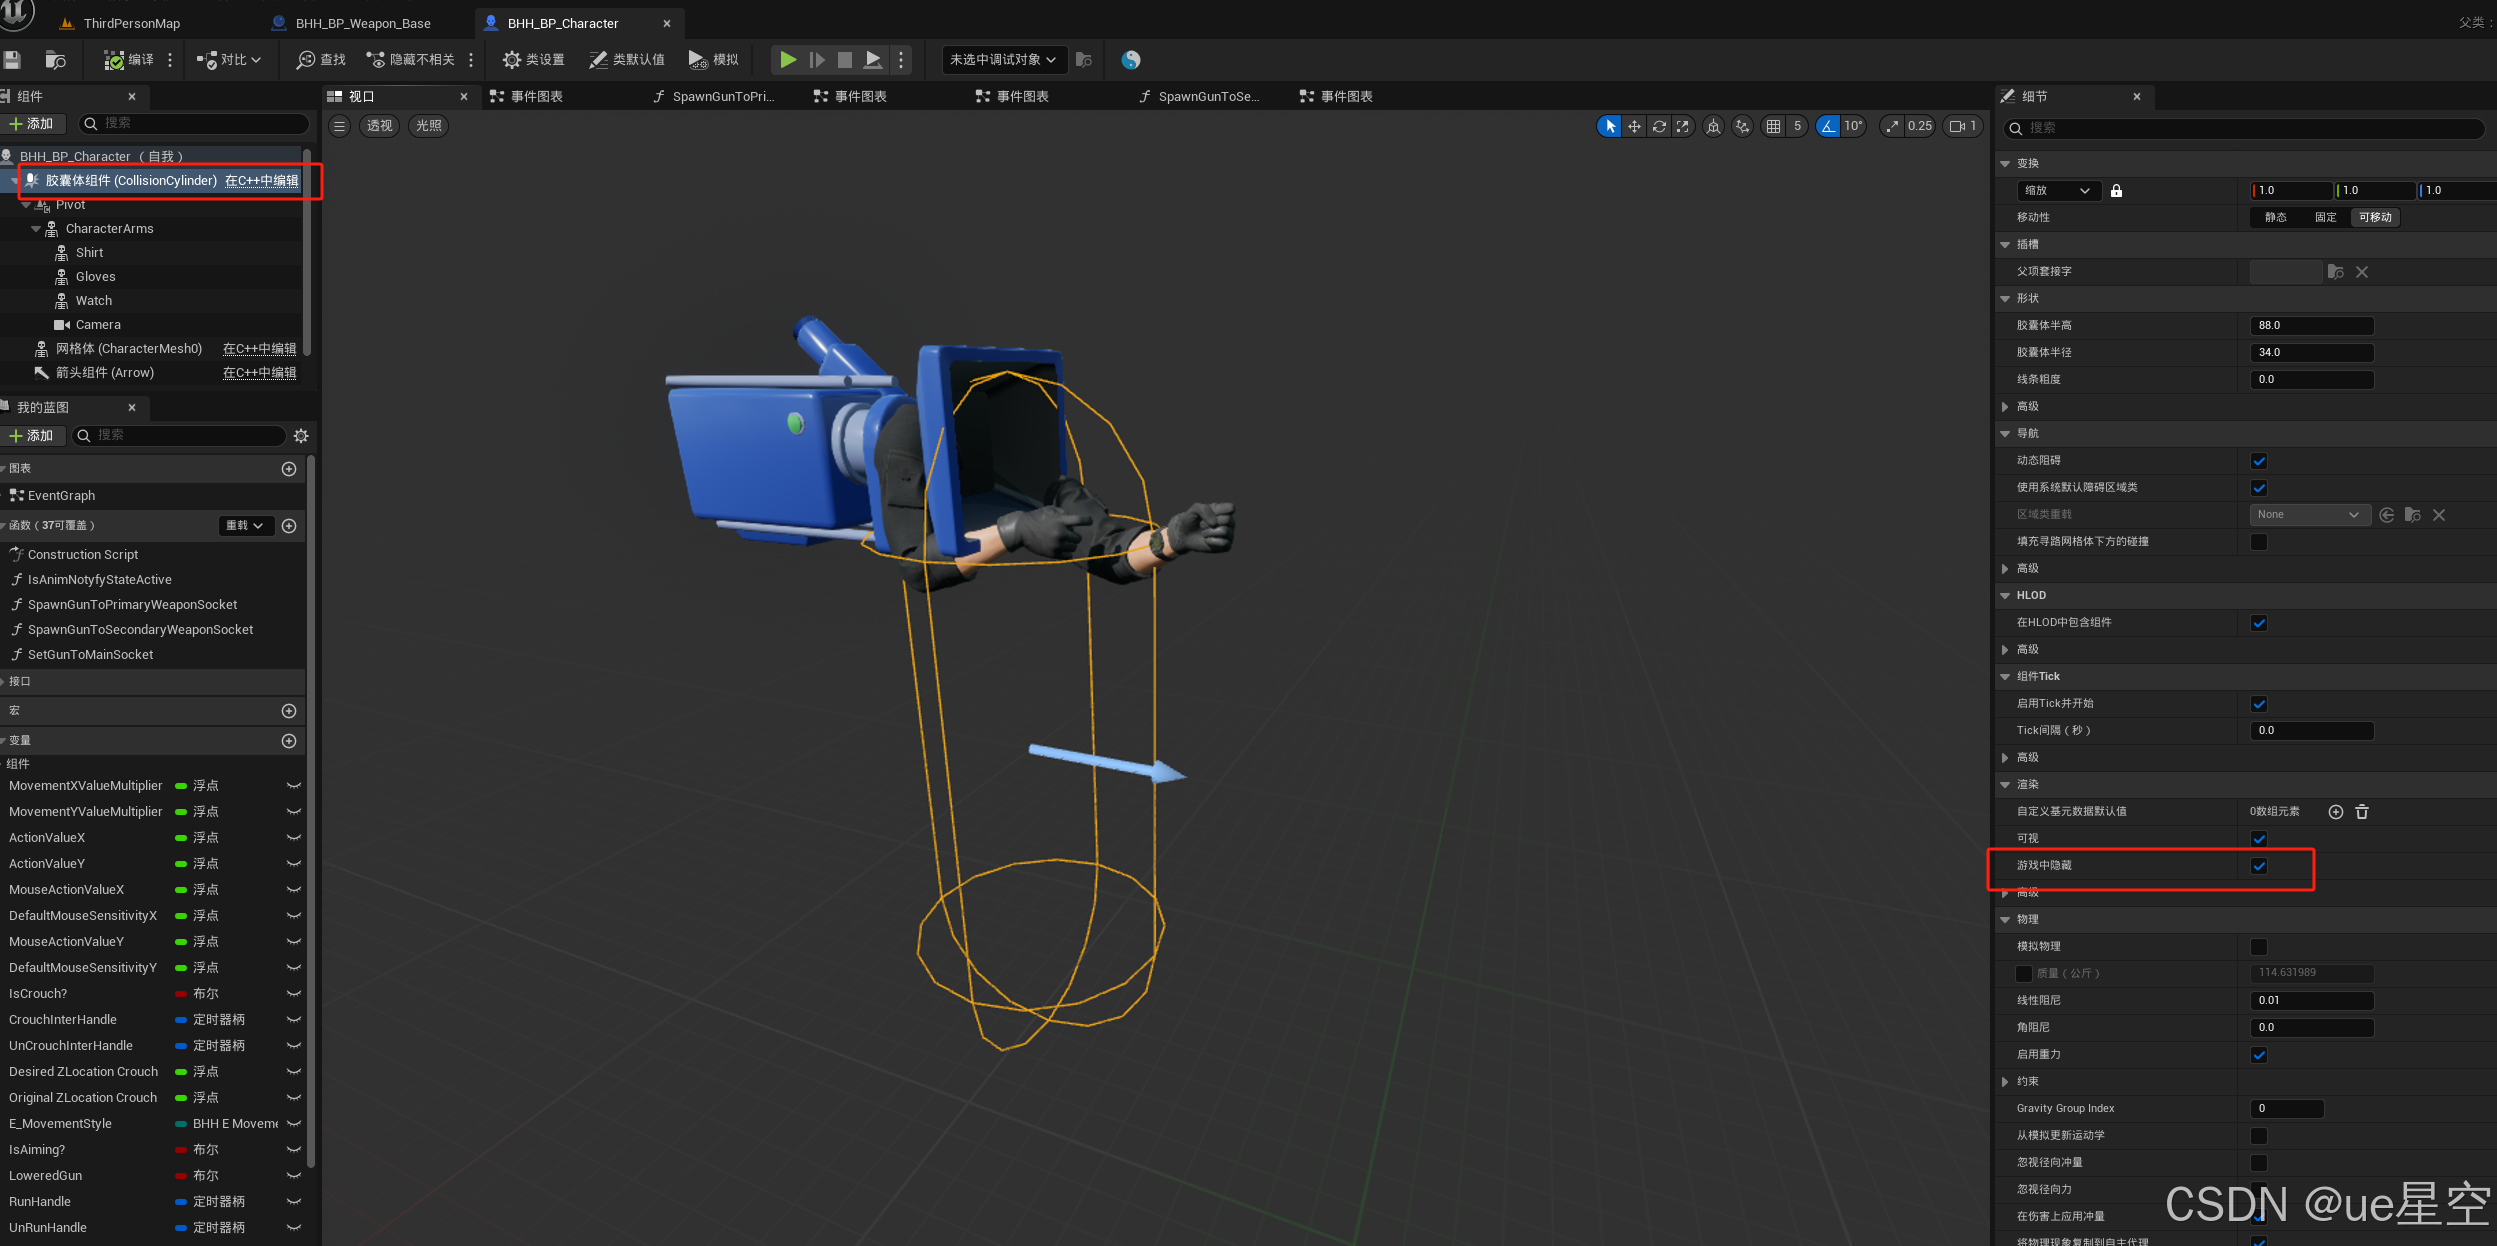Click the 胶囊体半高 value field
The width and height of the screenshot is (2497, 1246).
(x=2311, y=326)
